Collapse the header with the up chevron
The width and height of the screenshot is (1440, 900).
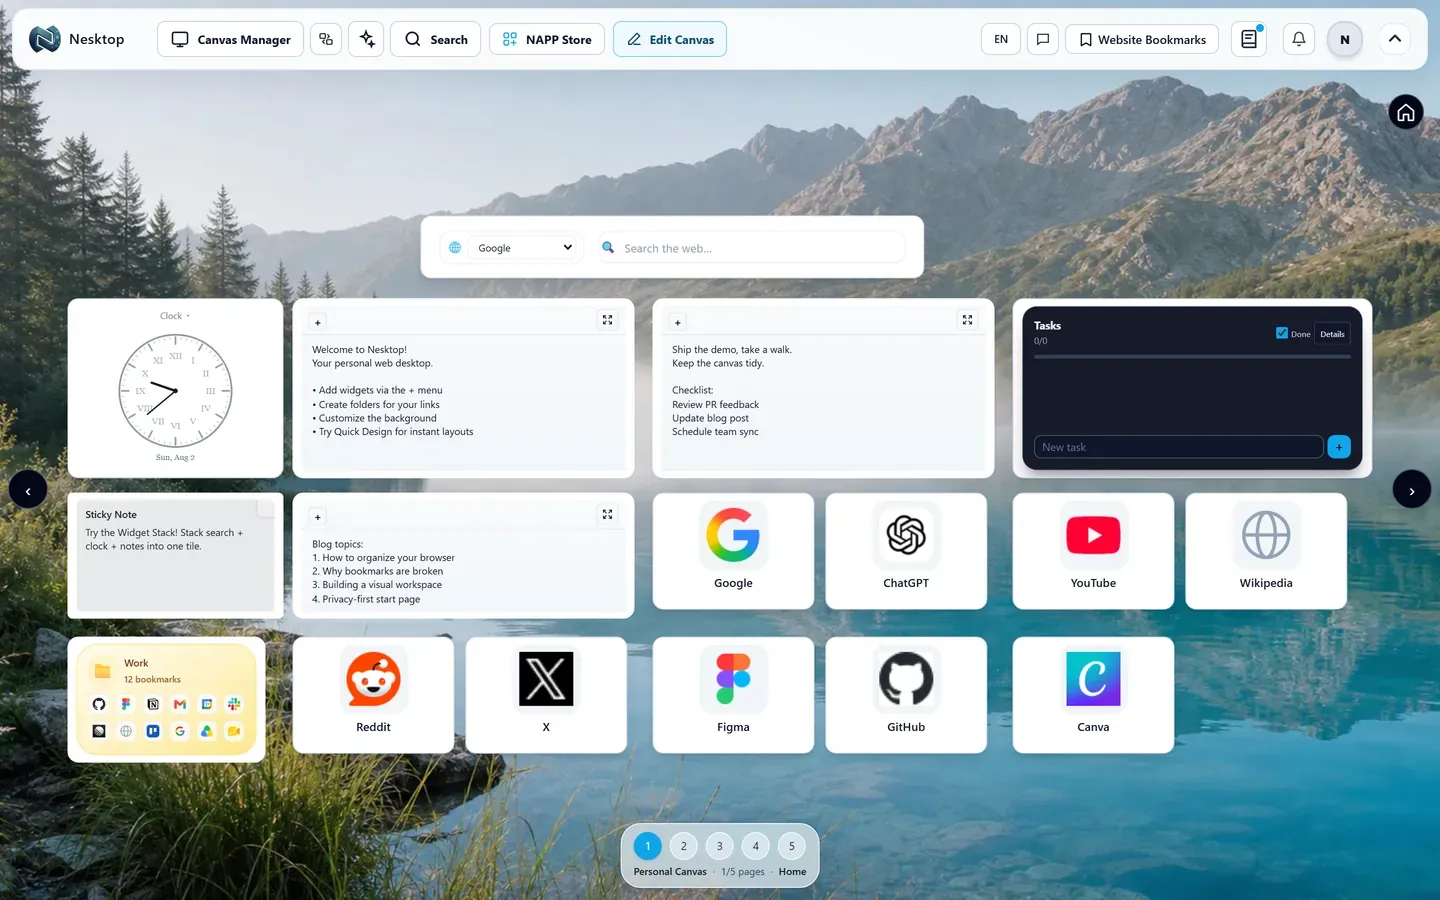[x=1395, y=39]
